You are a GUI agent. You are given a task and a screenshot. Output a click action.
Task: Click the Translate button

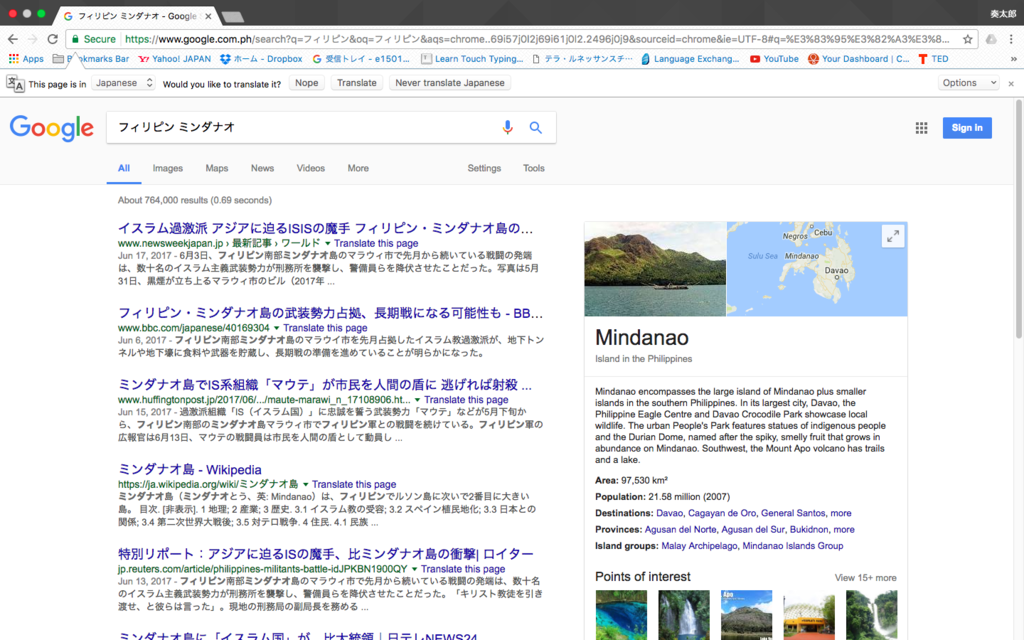(357, 83)
